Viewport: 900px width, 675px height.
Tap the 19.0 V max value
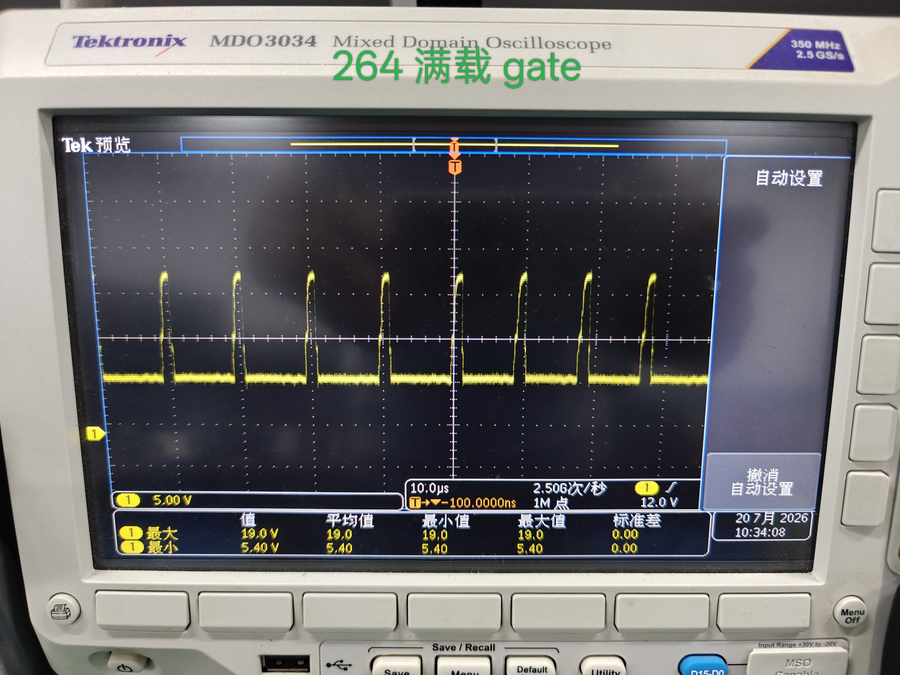coord(259,534)
